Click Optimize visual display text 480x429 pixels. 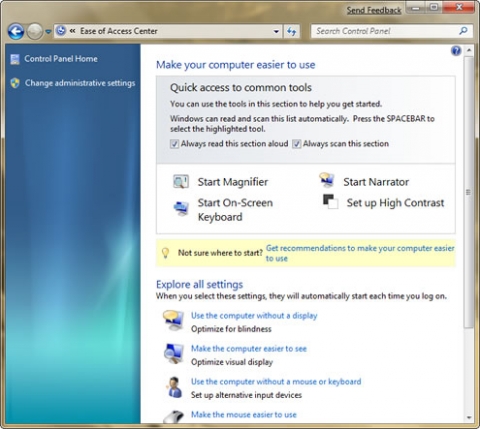(232, 362)
